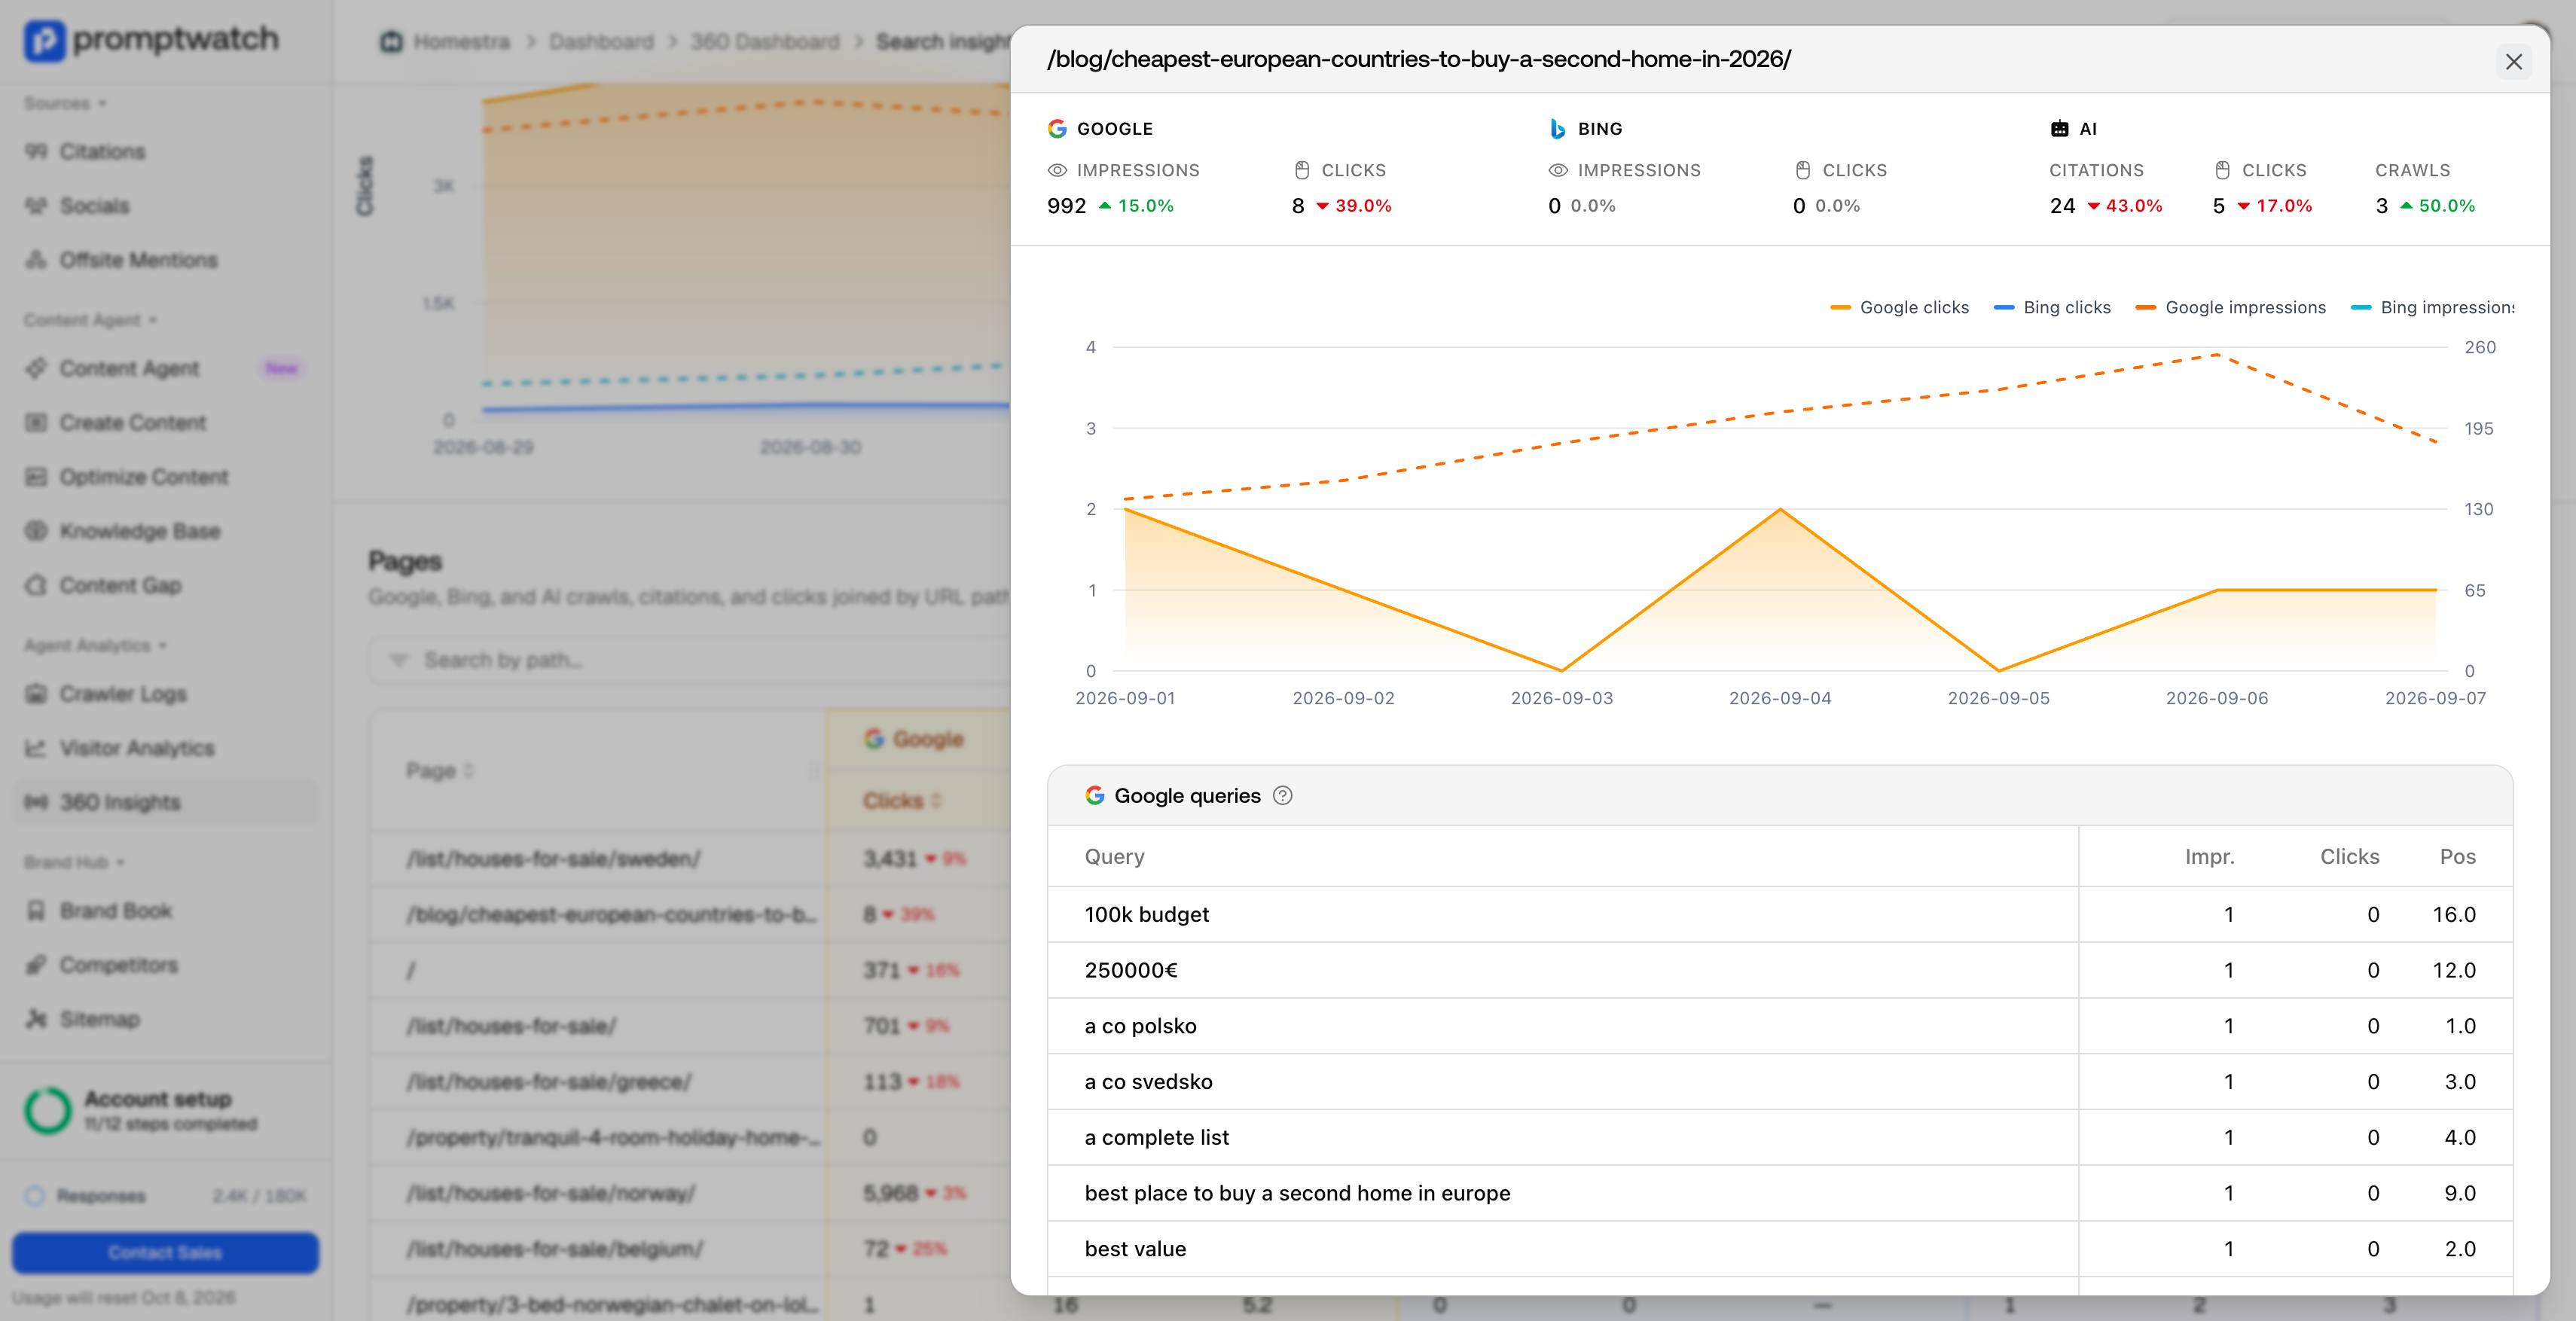Screen dimensions: 2576x1321
Task: Sort queries by Clicks column header
Action: click(x=2349, y=857)
